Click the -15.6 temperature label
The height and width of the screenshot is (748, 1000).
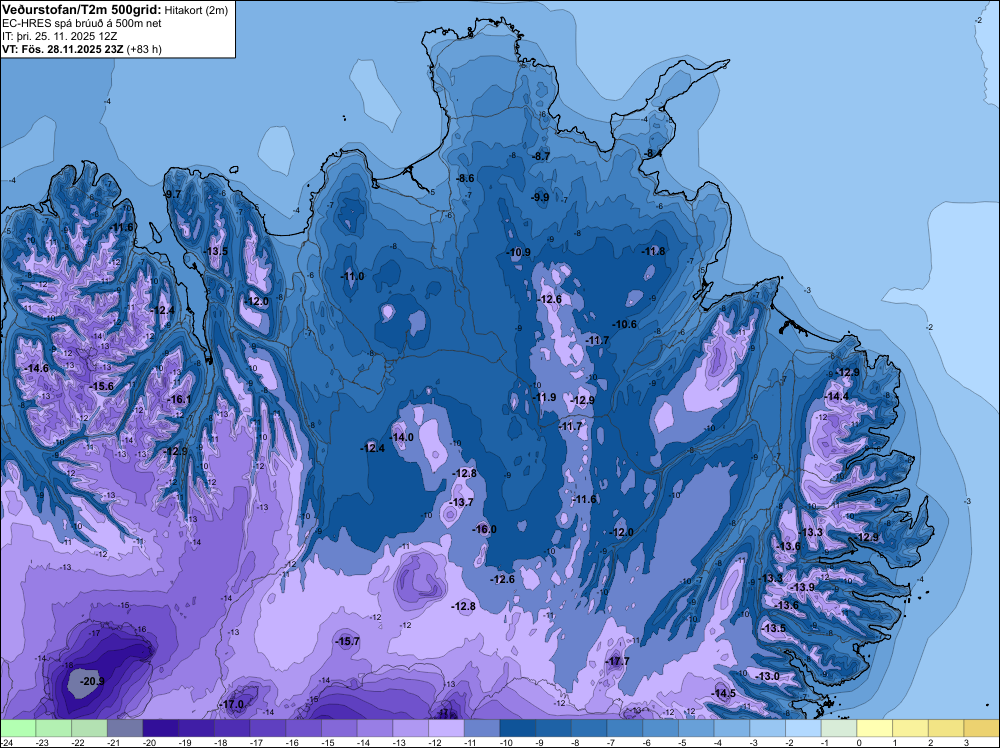[x=101, y=386]
